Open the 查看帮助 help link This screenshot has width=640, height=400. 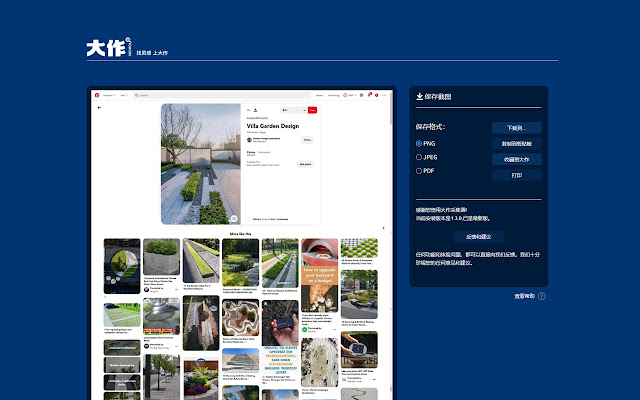(524, 296)
